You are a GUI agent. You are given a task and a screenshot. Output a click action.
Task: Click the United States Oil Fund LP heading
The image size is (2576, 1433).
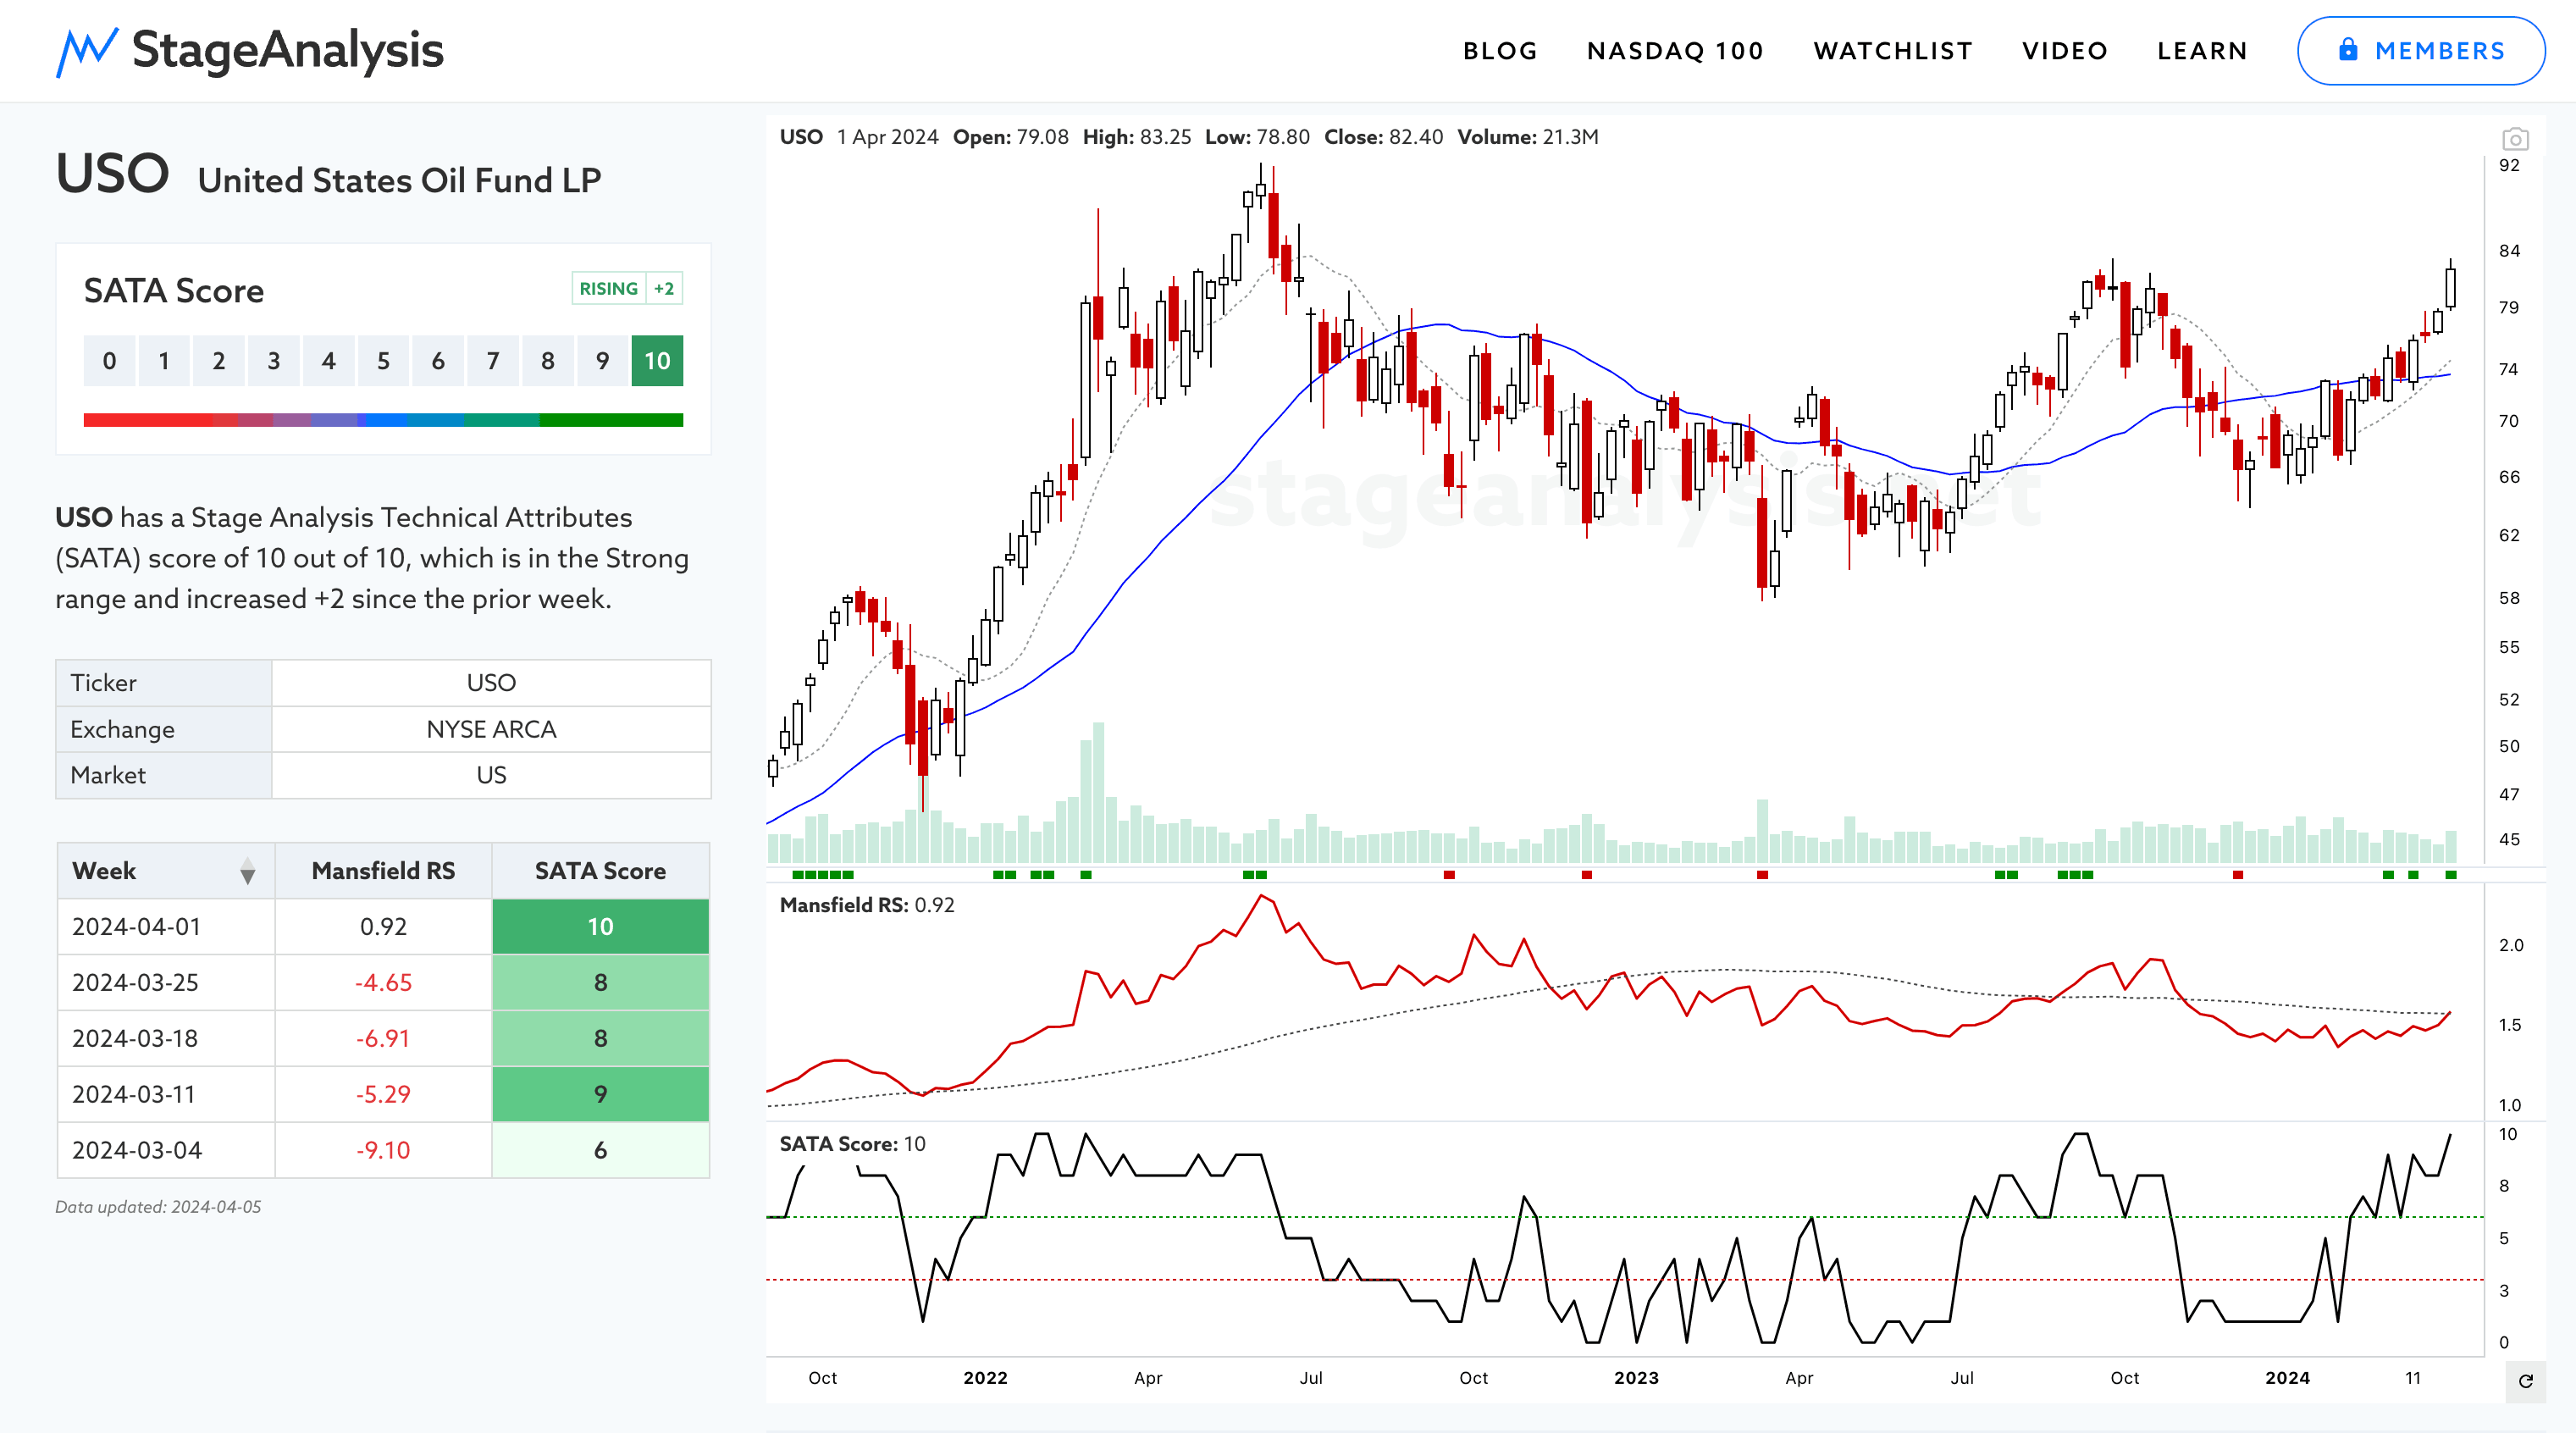pyautogui.click(x=399, y=181)
